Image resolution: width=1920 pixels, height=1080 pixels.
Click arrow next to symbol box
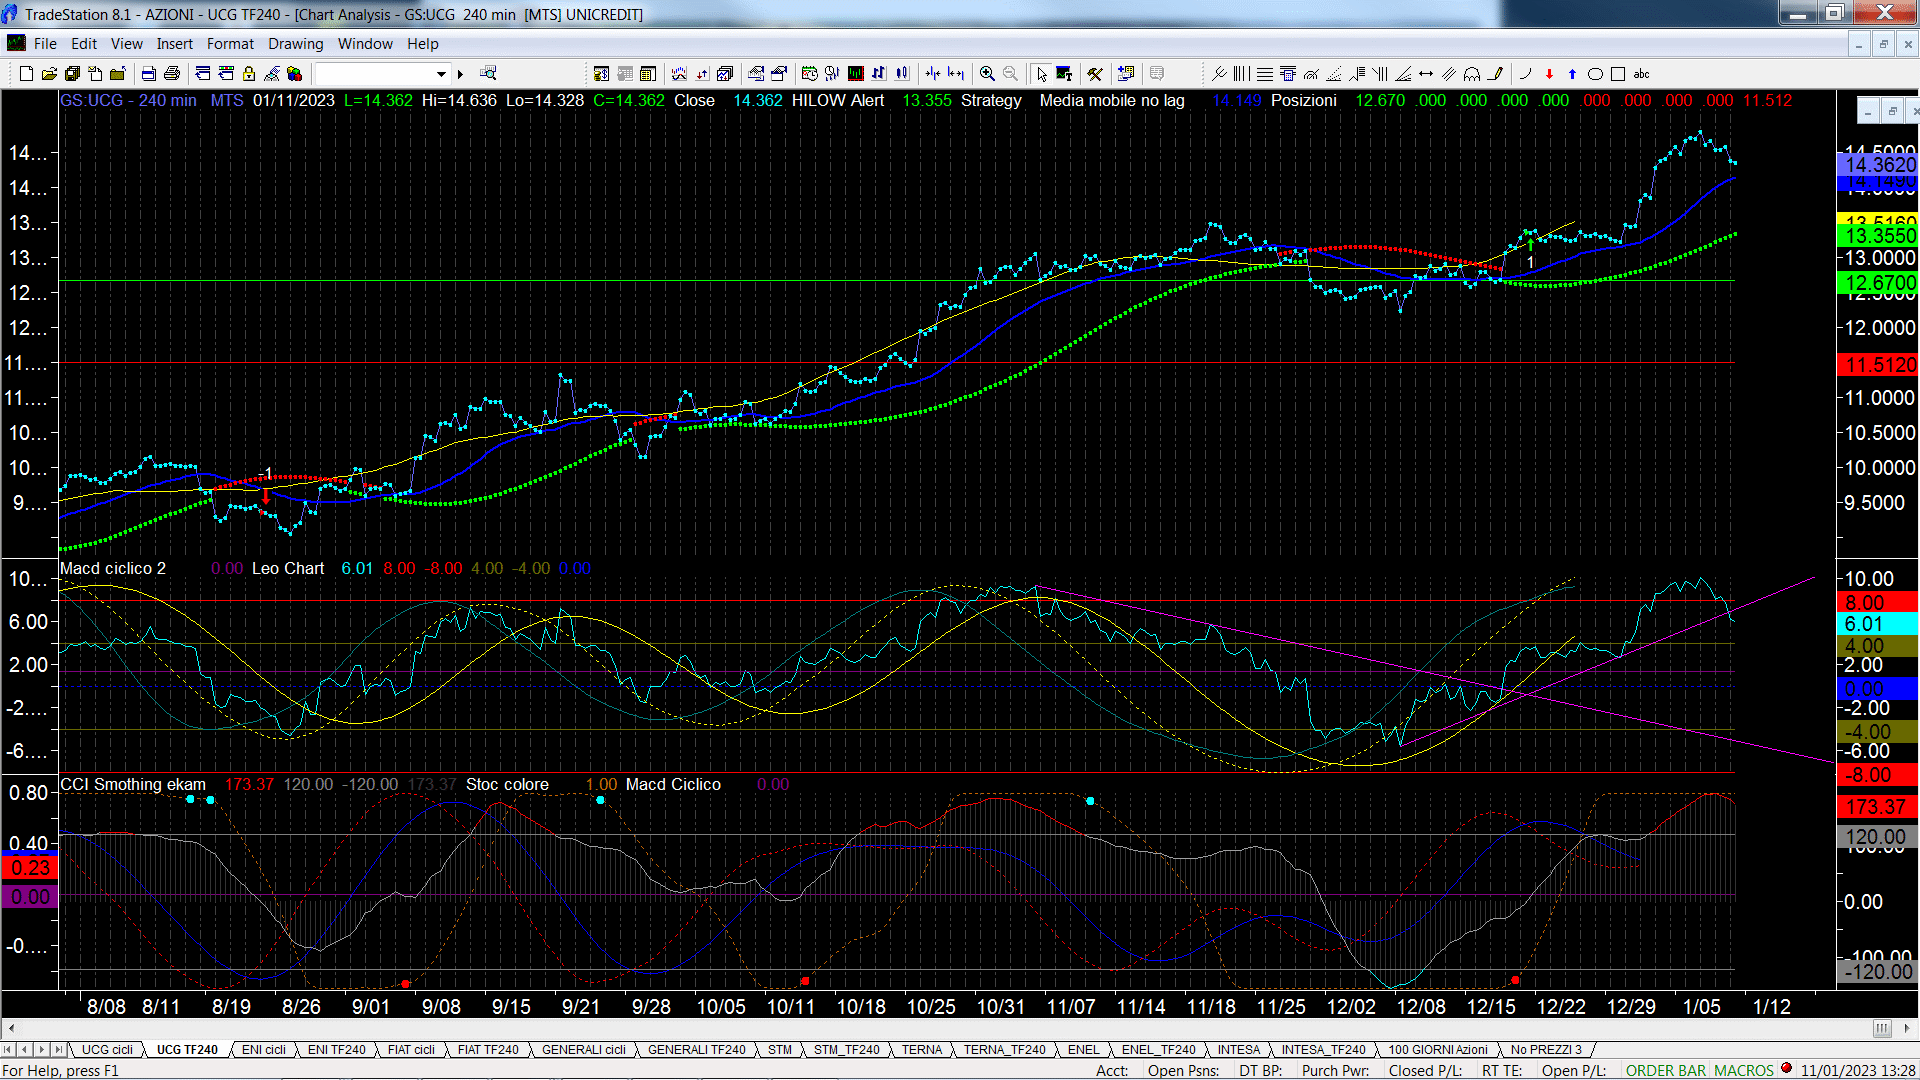(460, 73)
